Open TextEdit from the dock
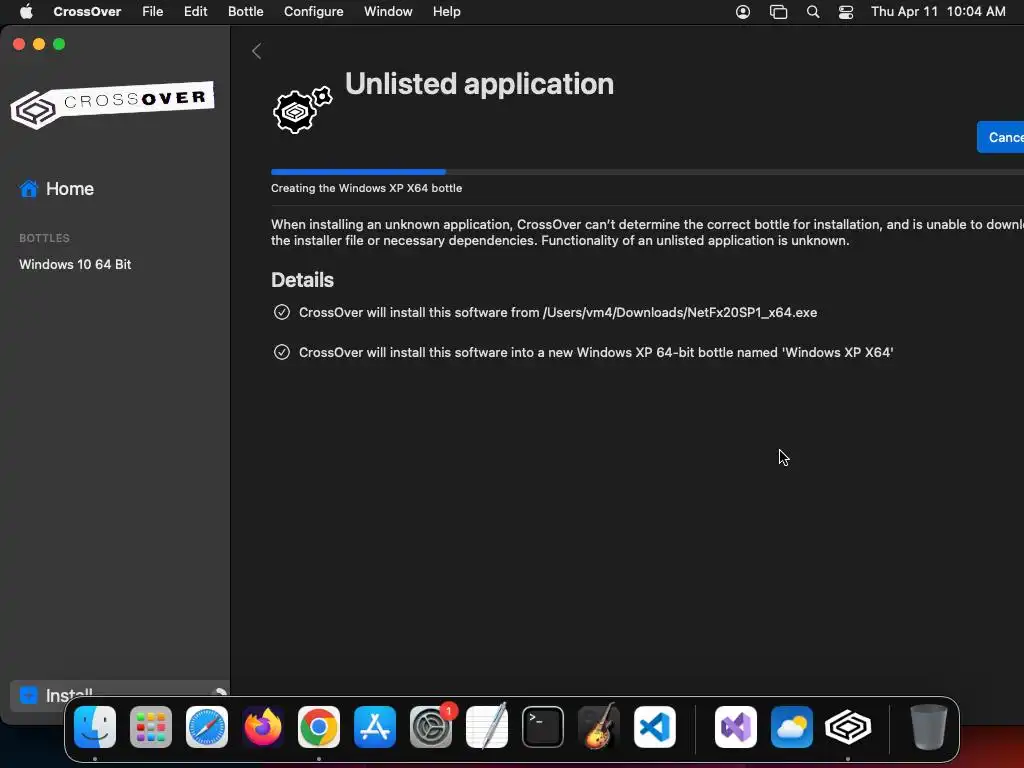Viewport: 1024px width, 768px height. [x=487, y=727]
